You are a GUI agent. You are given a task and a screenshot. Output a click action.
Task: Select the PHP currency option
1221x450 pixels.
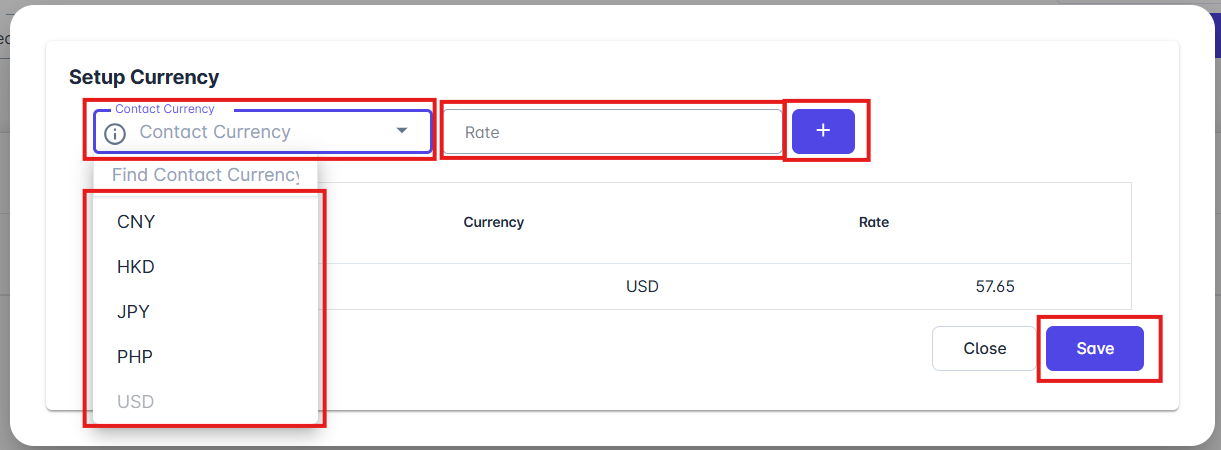[135, 357]
